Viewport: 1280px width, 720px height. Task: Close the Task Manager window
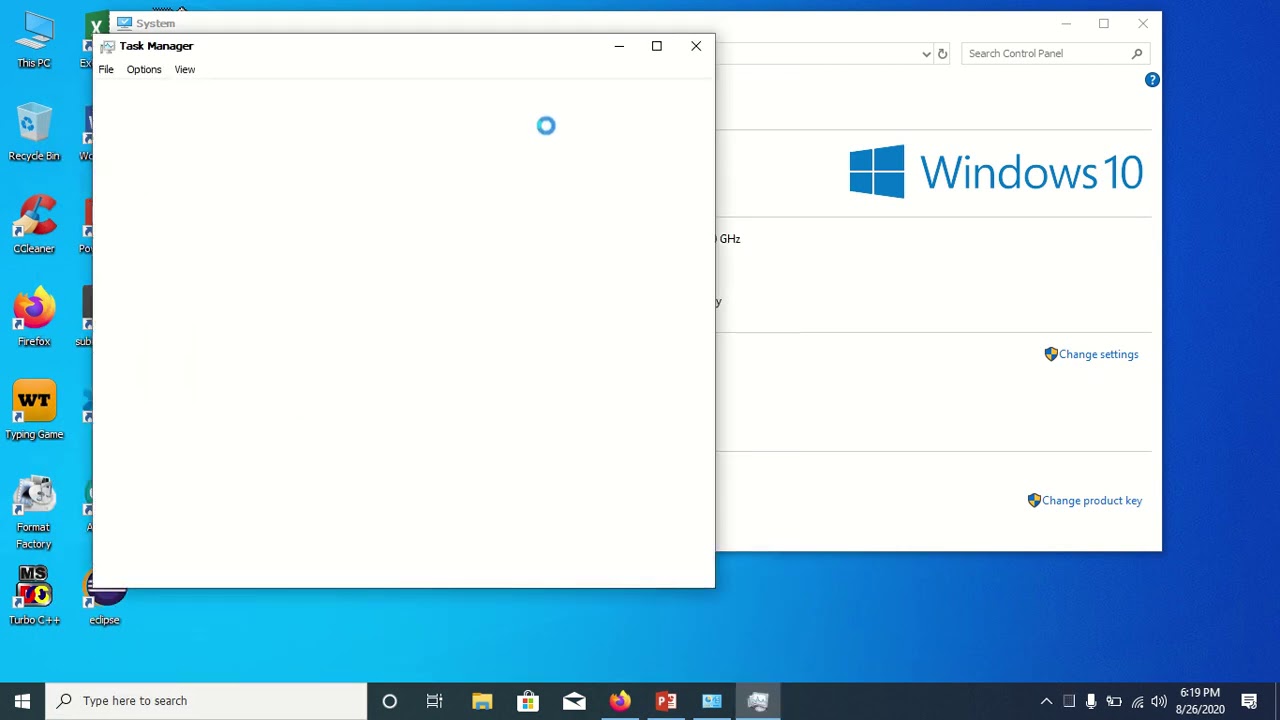[696, 46]
